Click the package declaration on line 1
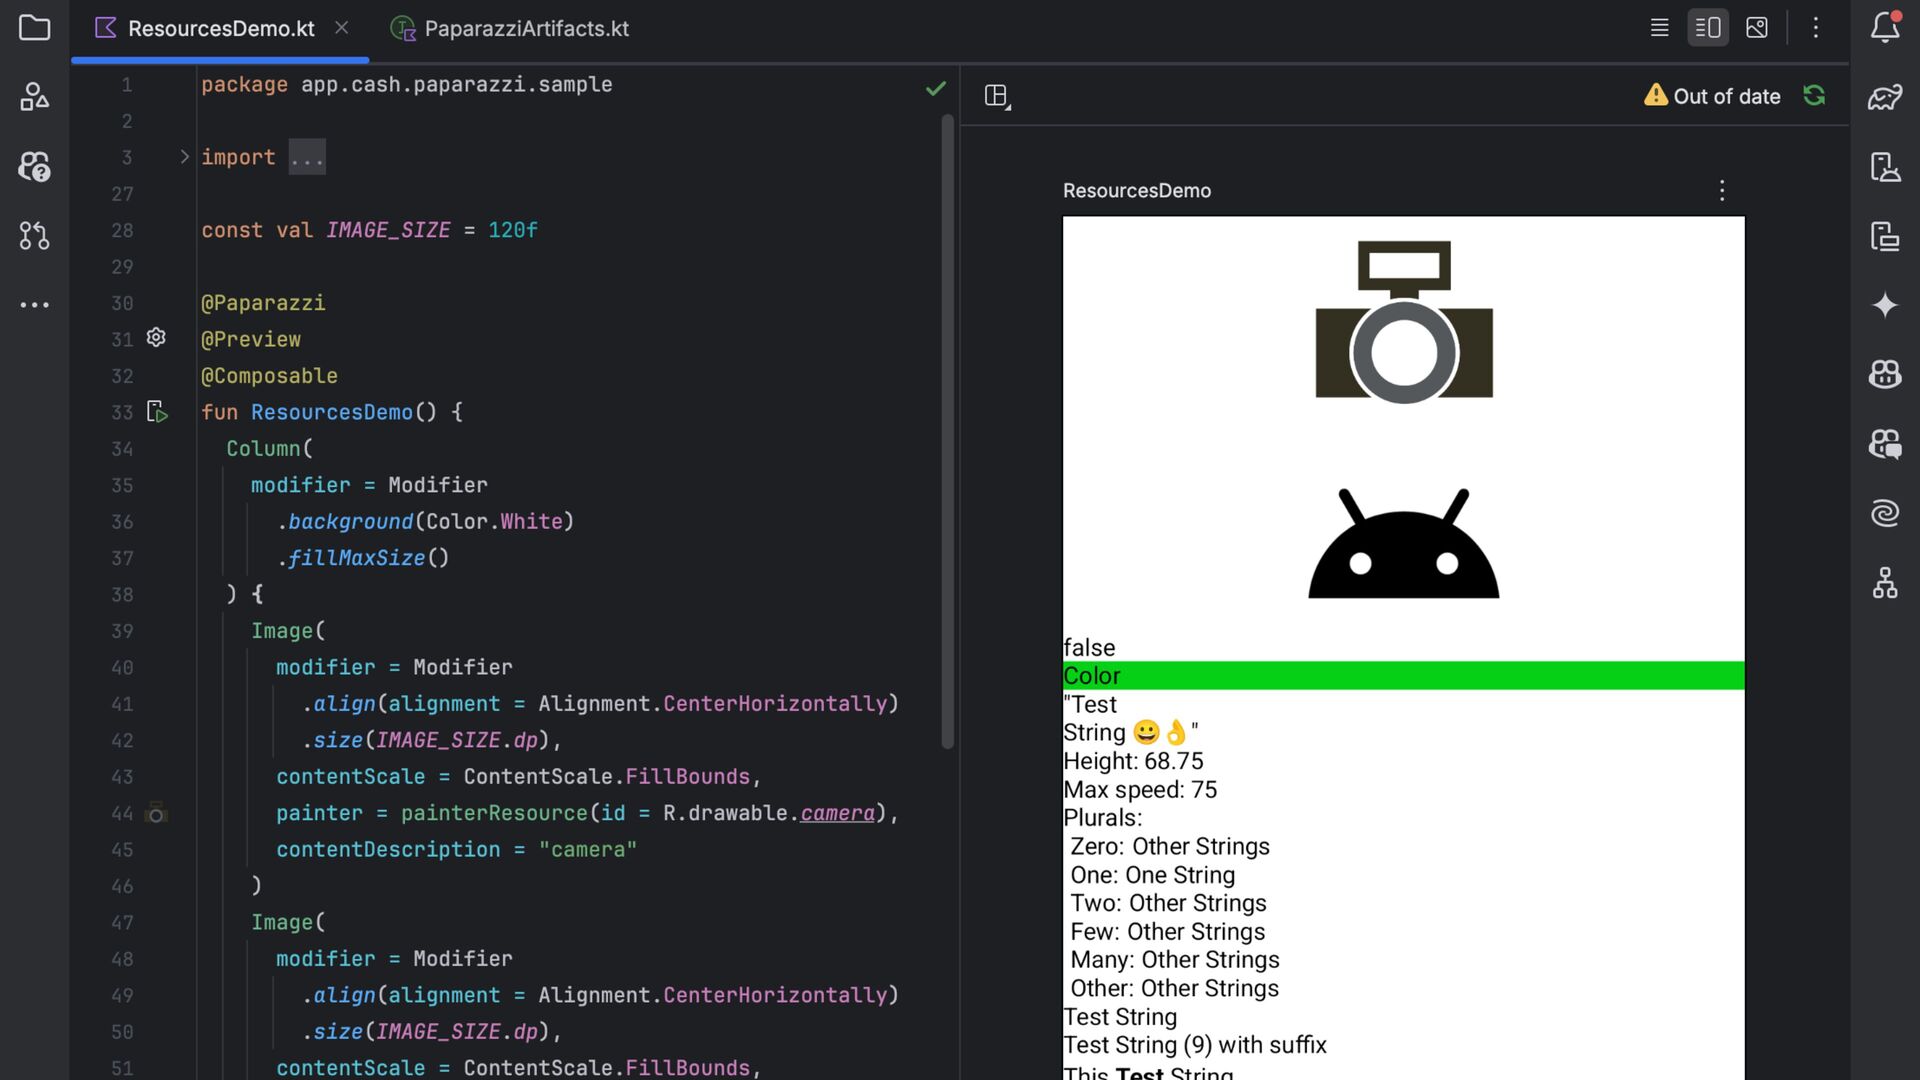The width and height of the screenshot is (1920, 1080). coord(406,84)
